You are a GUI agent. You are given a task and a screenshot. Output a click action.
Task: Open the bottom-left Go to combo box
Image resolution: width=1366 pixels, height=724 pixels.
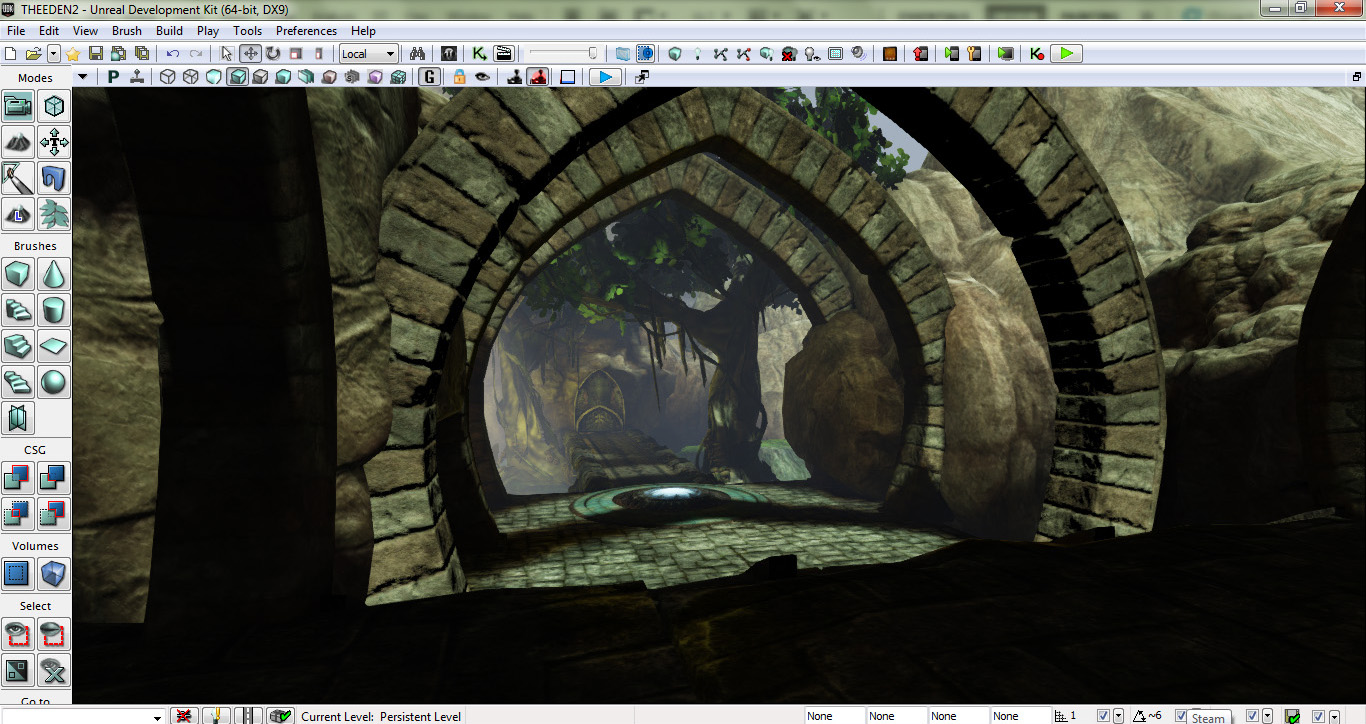84,716
